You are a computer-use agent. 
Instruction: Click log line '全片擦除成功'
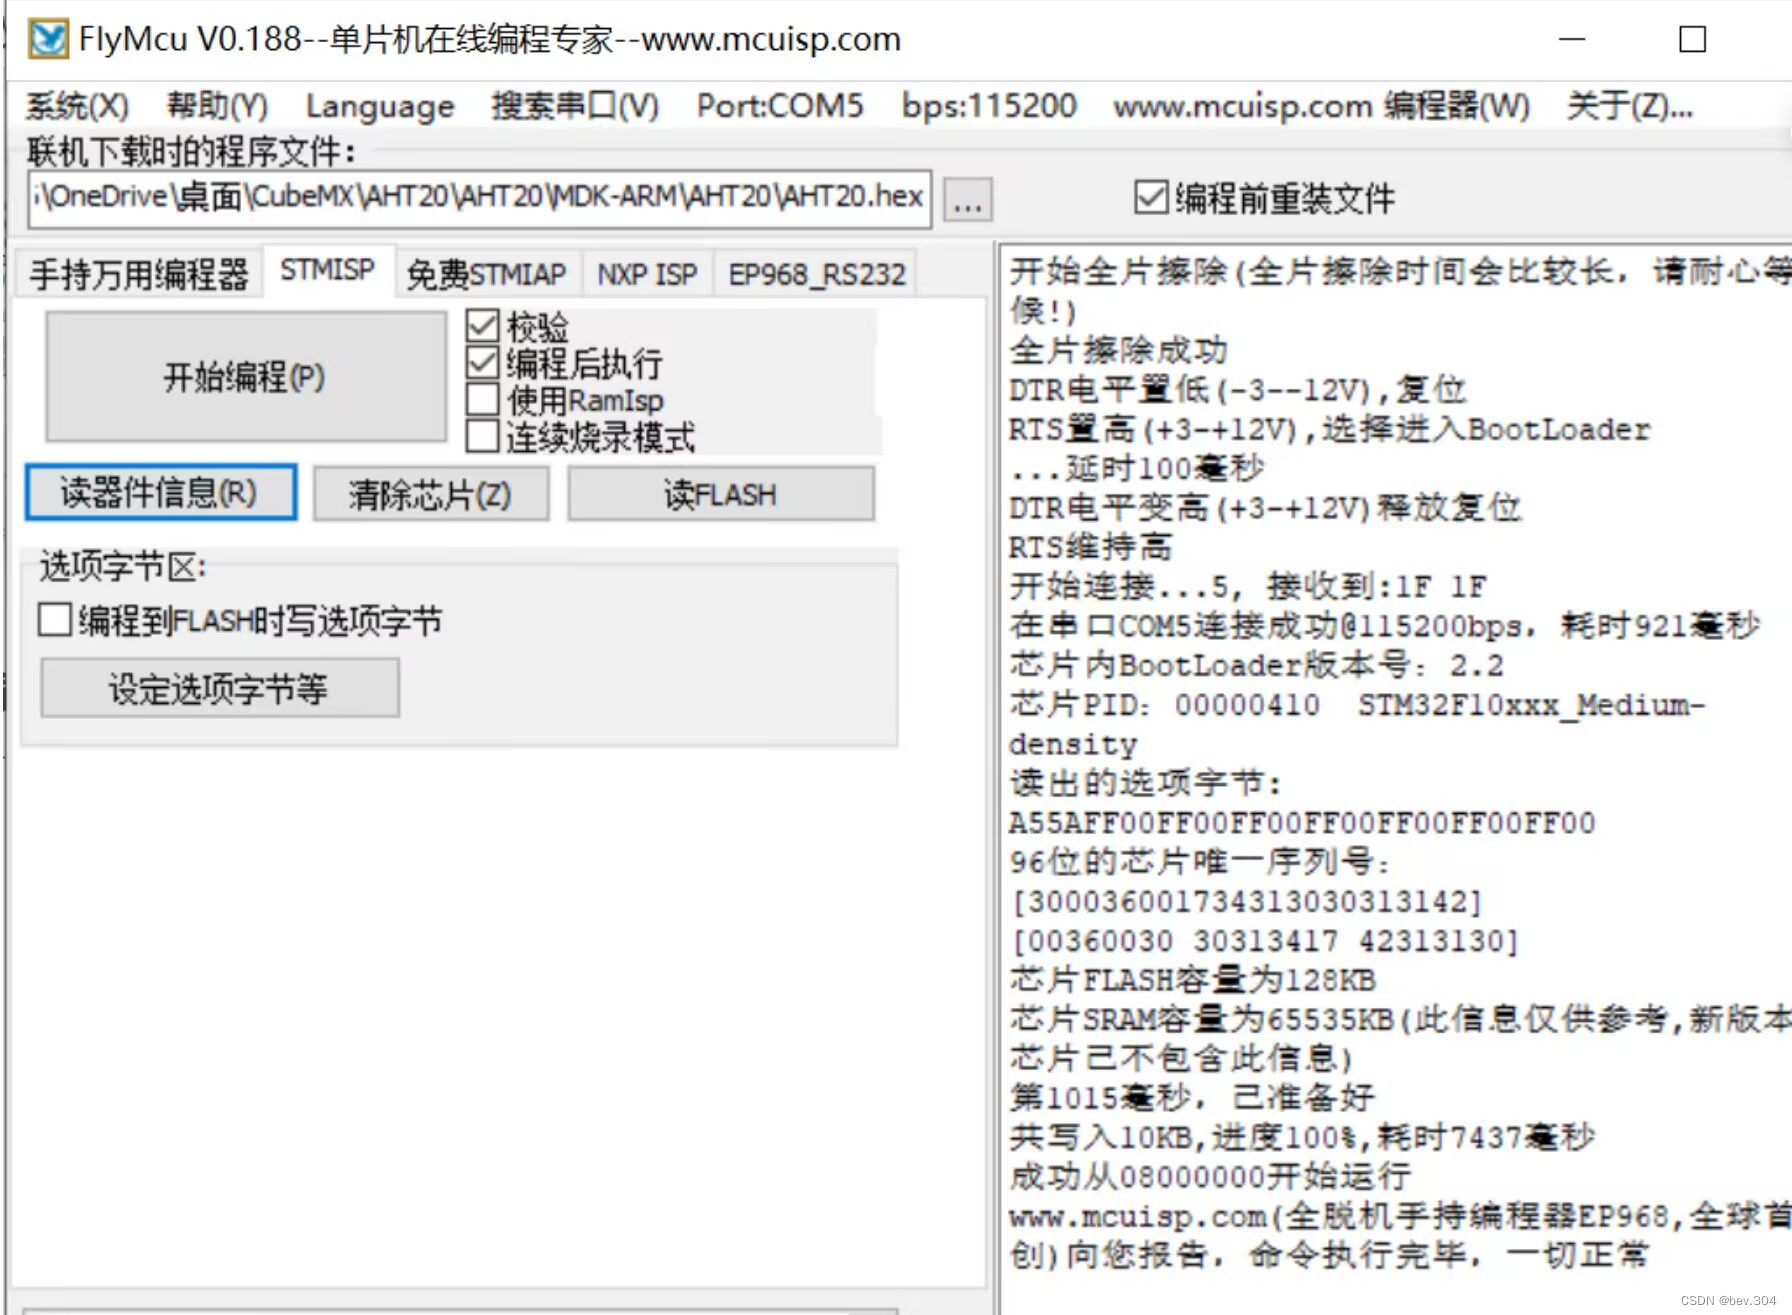click(1118, 350)
